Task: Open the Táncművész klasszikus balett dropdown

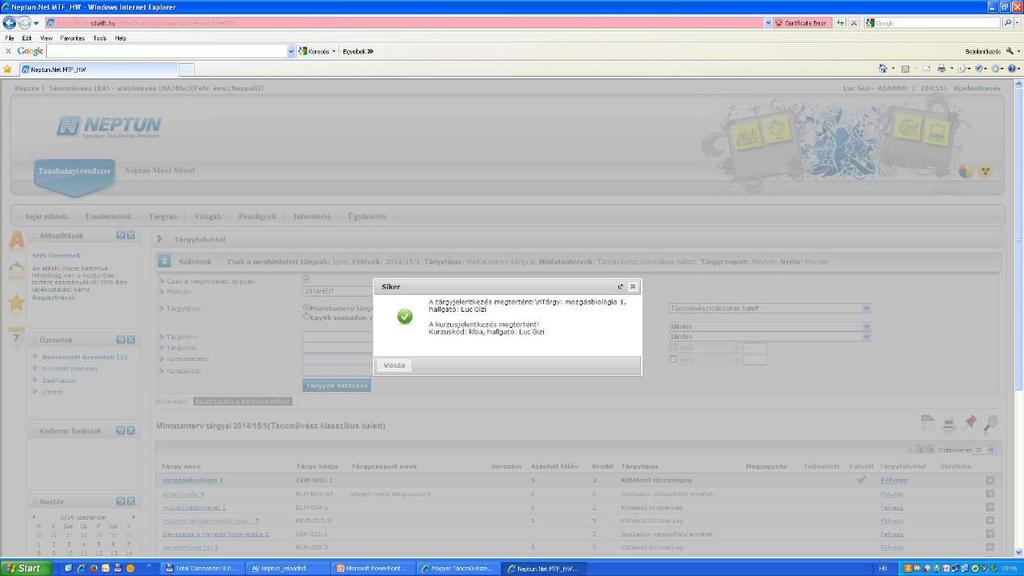Action: click(x=770, y=308)
